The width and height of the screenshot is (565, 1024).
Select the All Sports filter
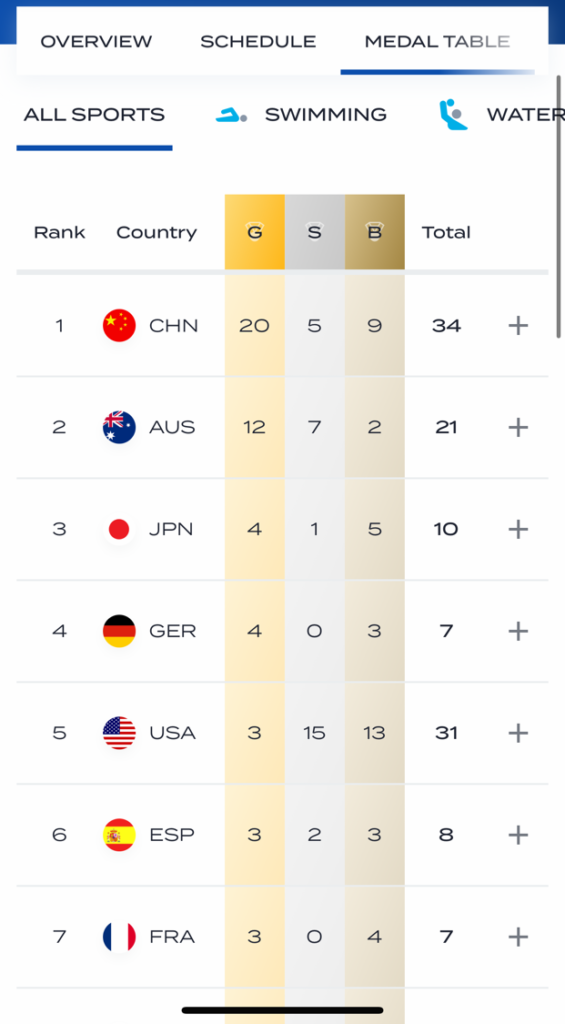(x=94, y=115)
